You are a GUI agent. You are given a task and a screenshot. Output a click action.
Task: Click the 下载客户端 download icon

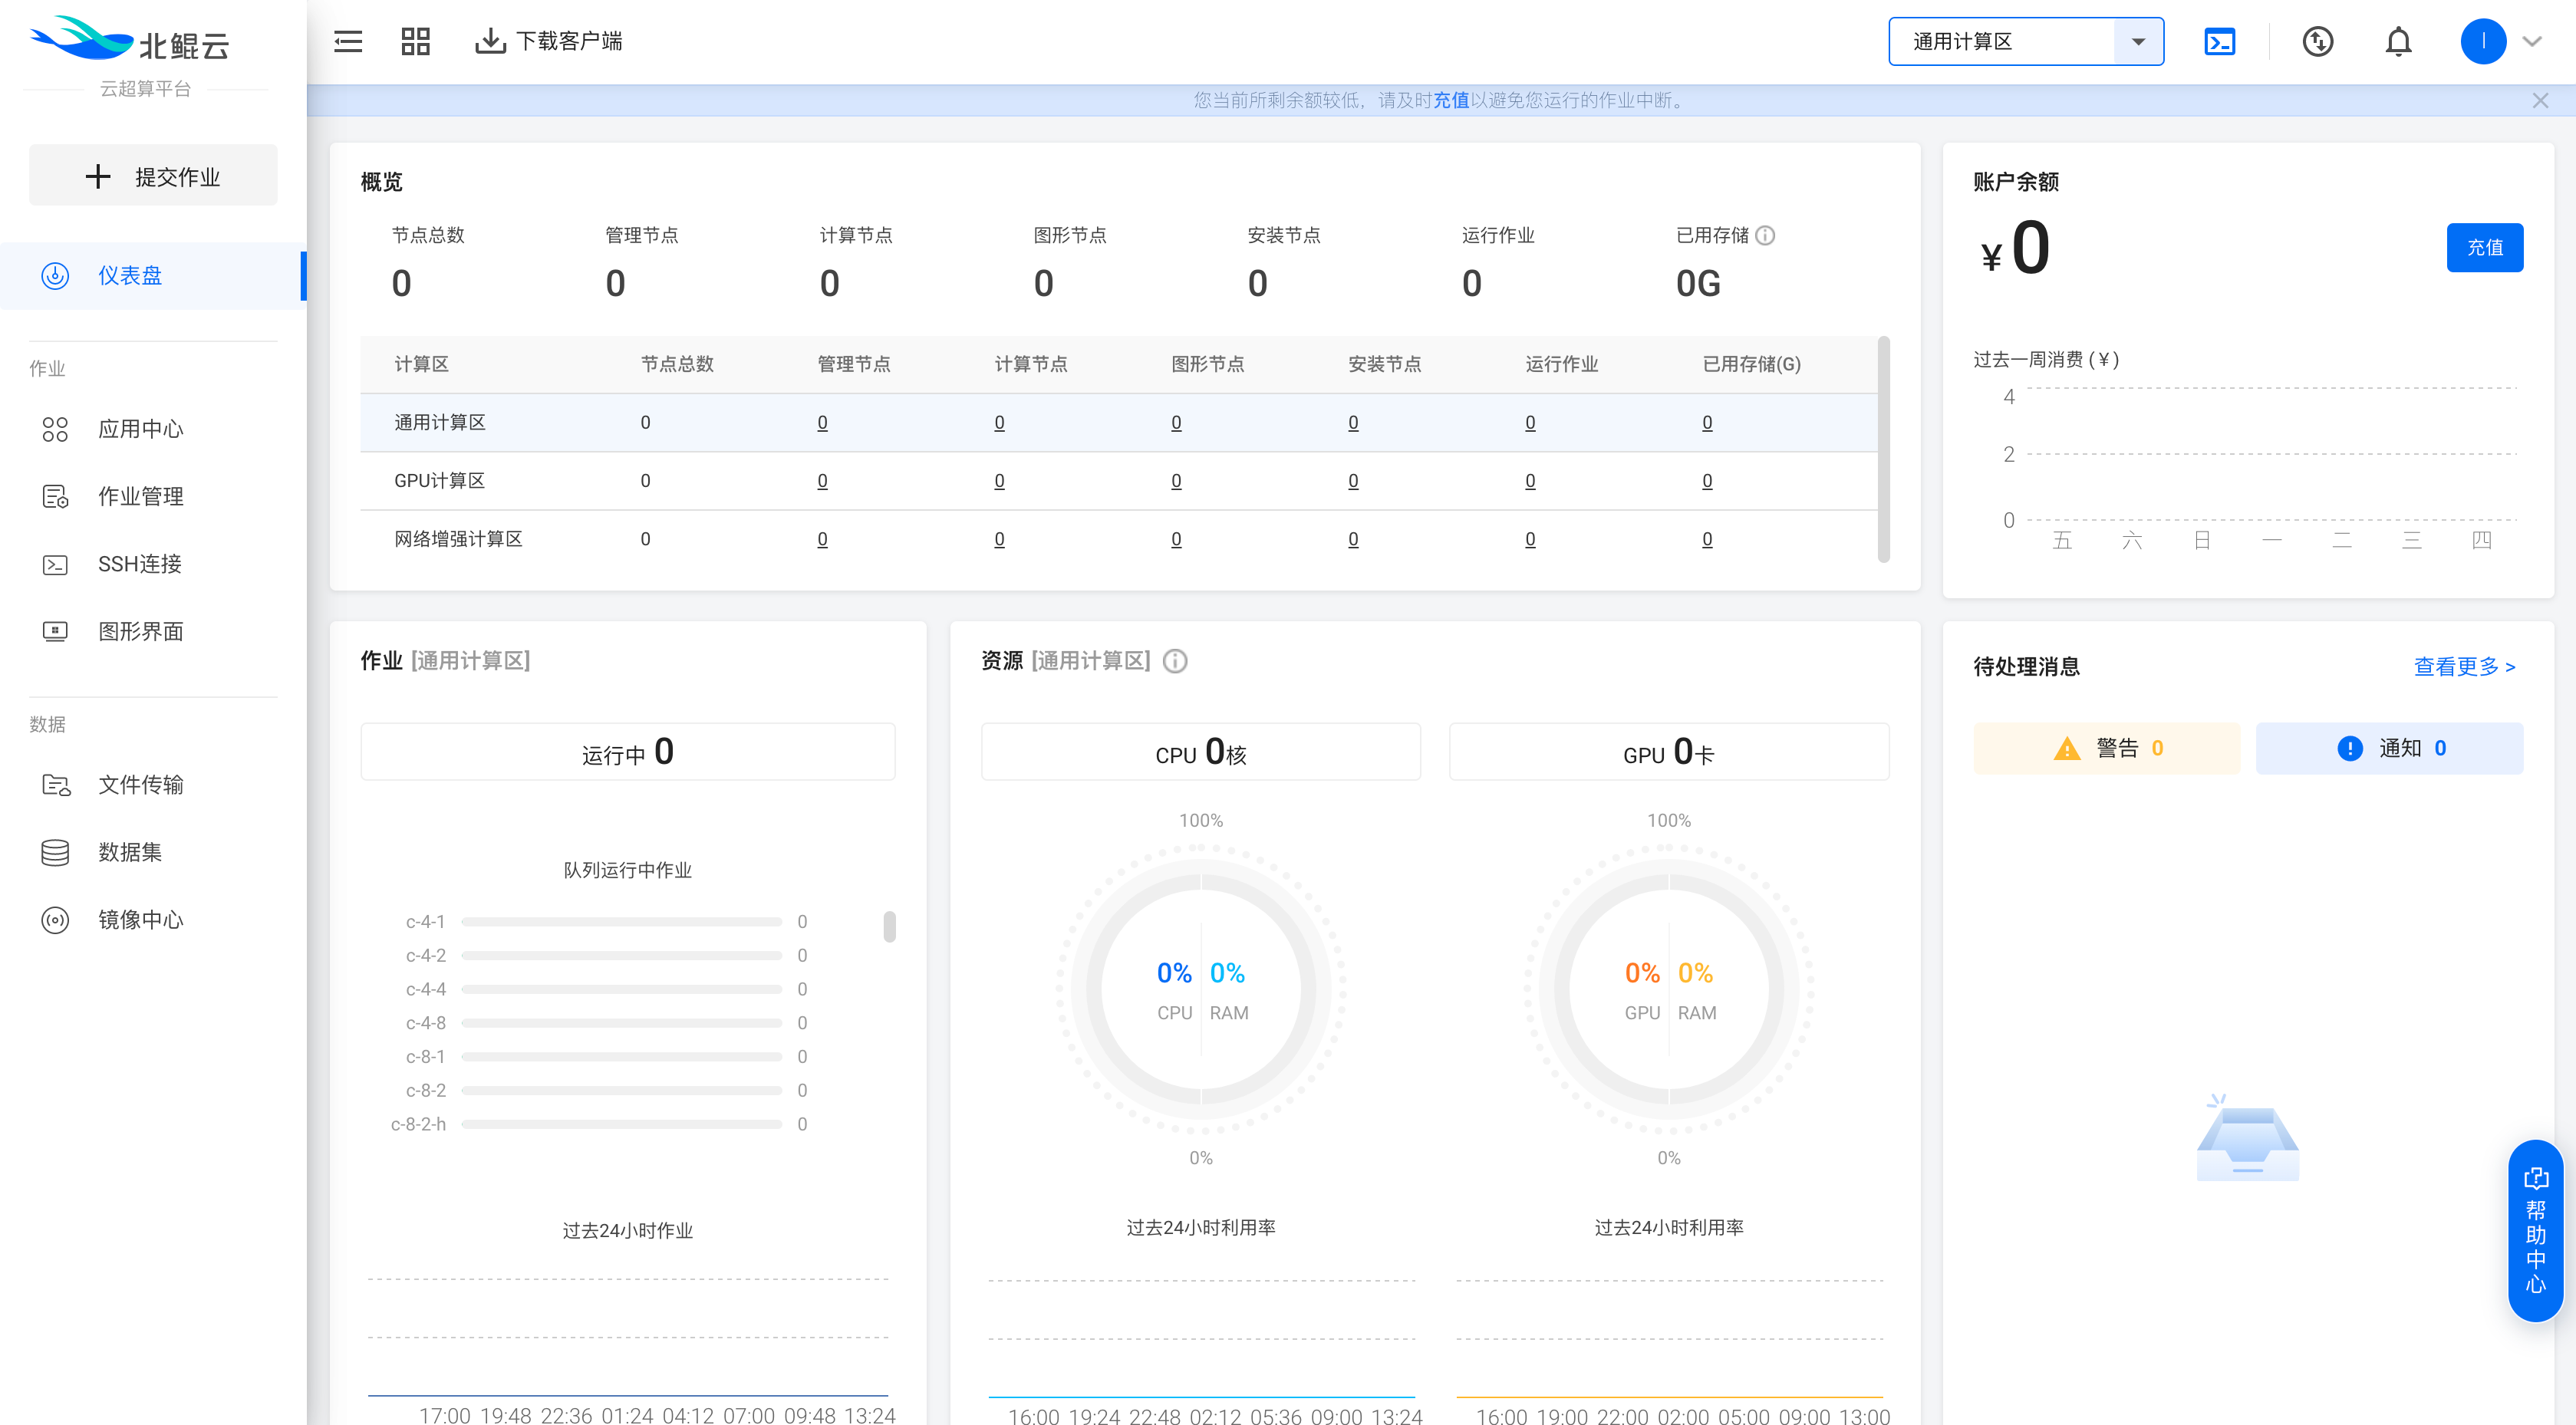(x=490, y=41)
